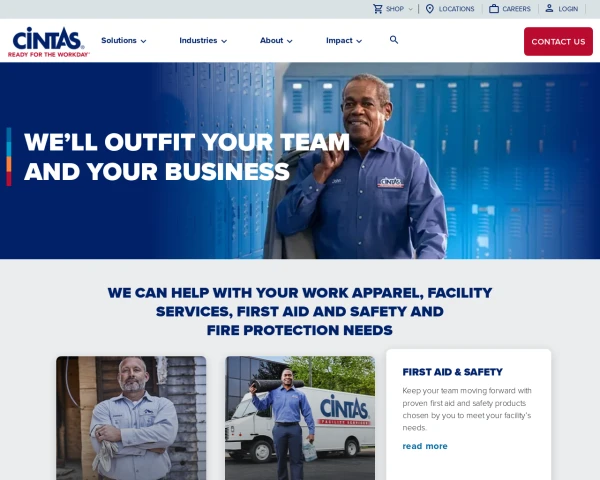This screenshot has height=480, width=600.
Task: Click the First Aid & Safety heading
Action: [452, 372]
